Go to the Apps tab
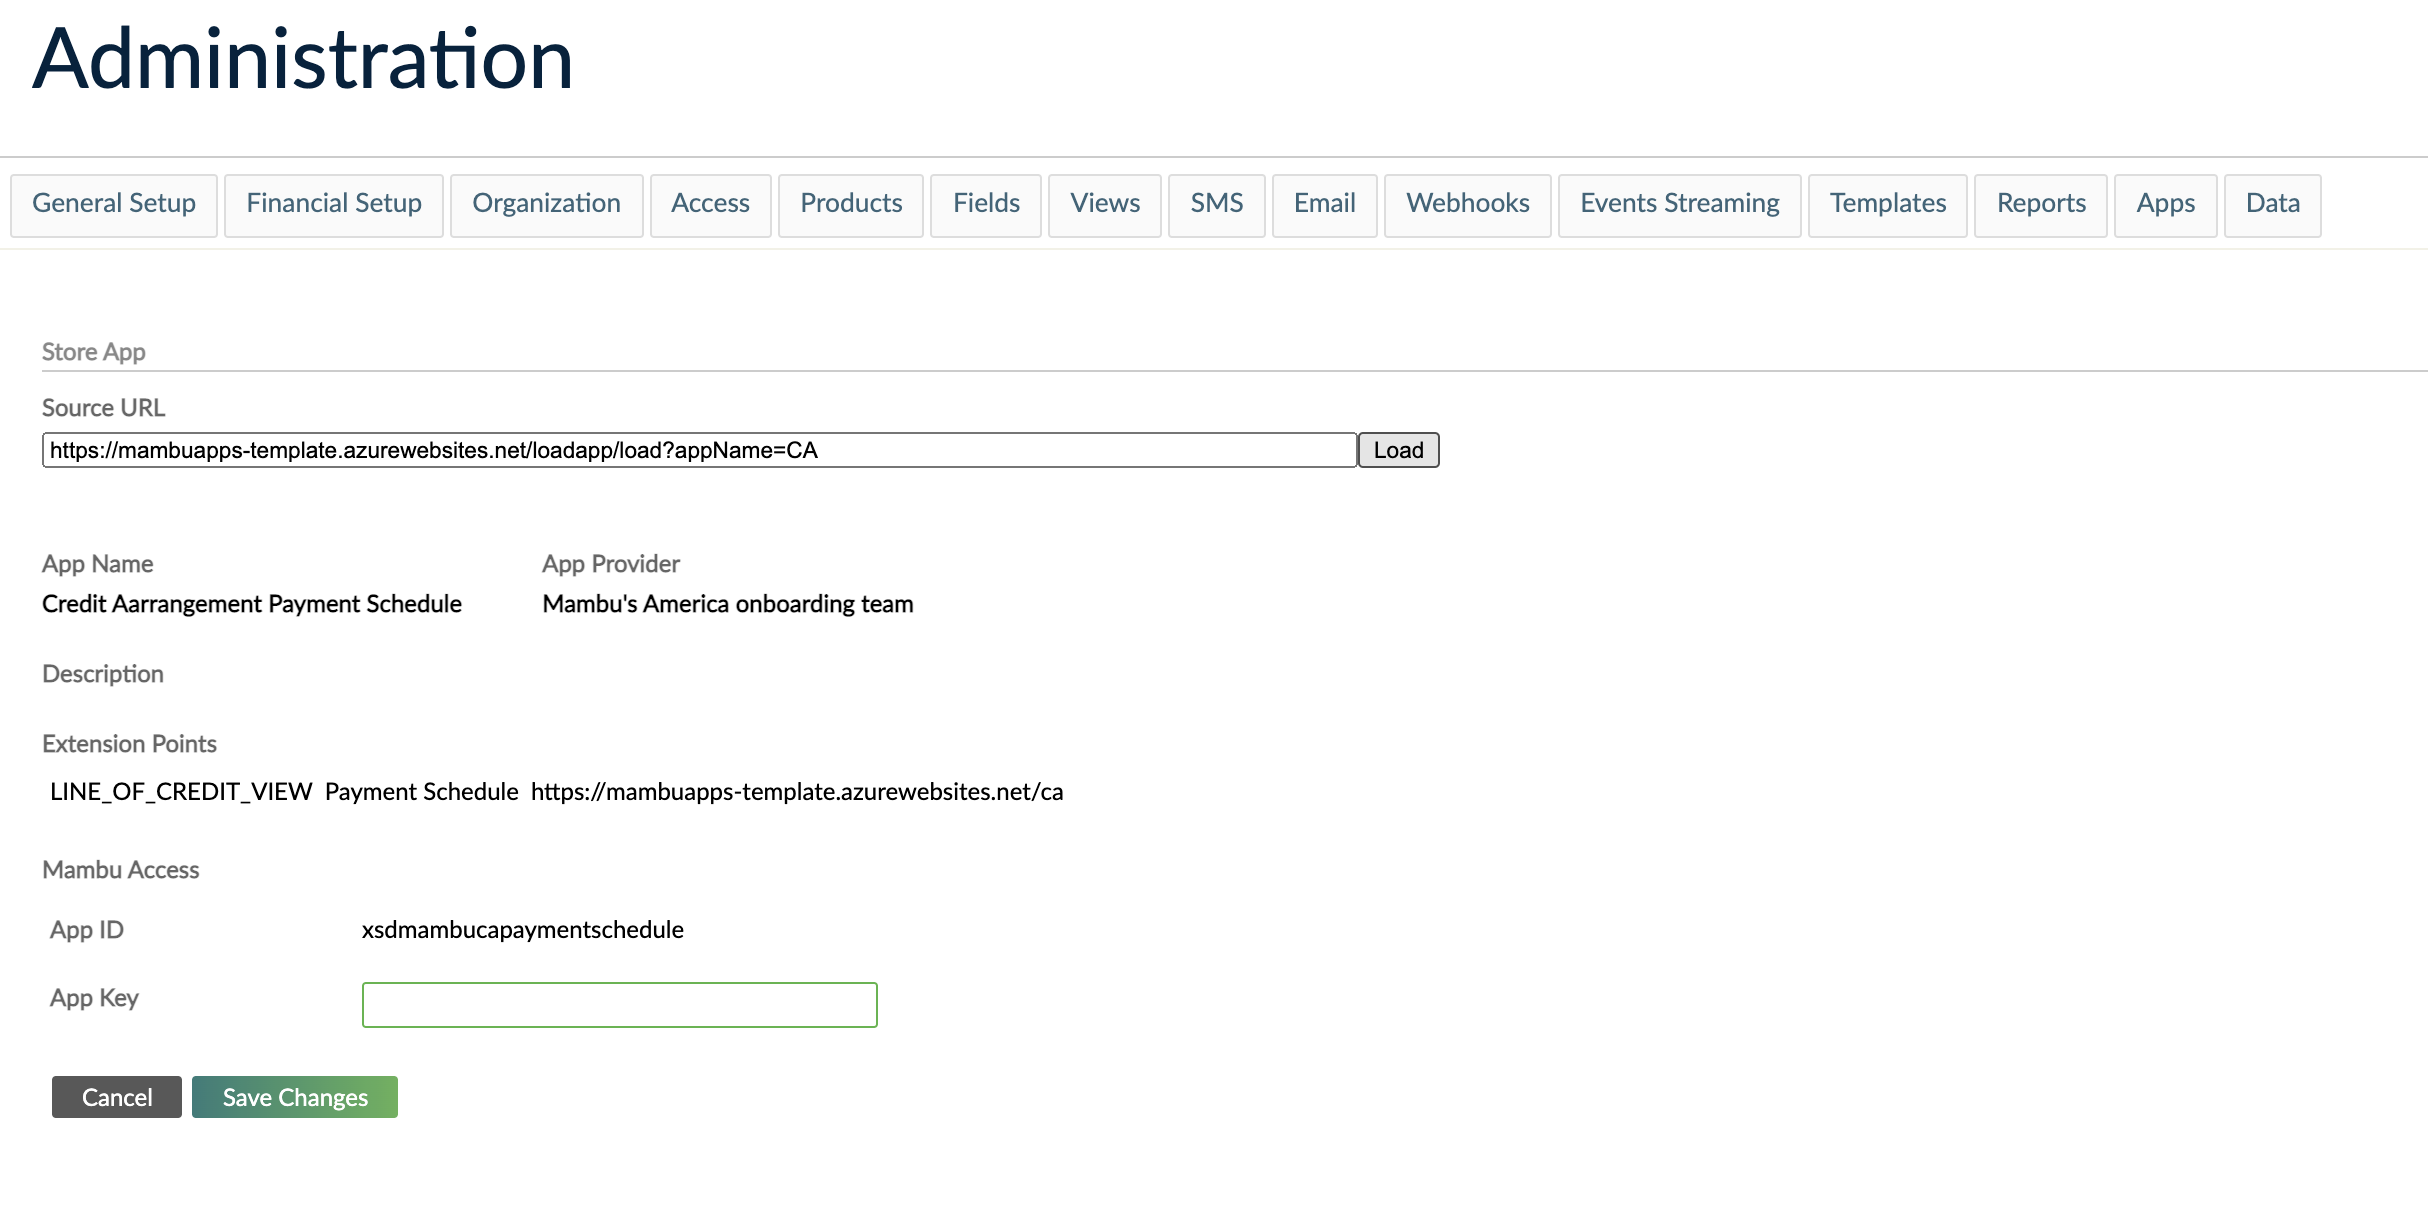2428x1210 pixels. tap(2165, 204)
